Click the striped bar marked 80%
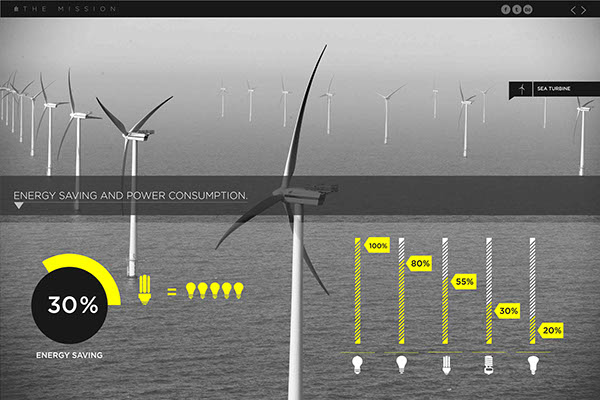 tap(401, 291)
